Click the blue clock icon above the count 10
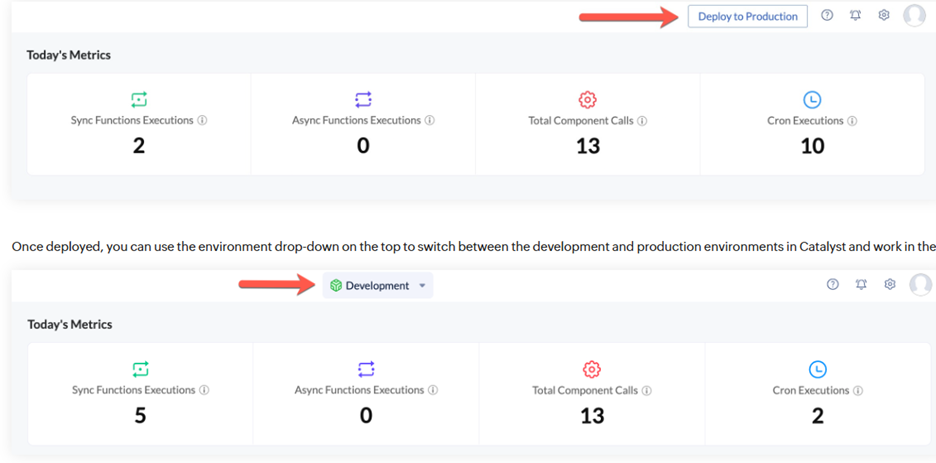This screenshot has width=936, height=463. [812, 99]
